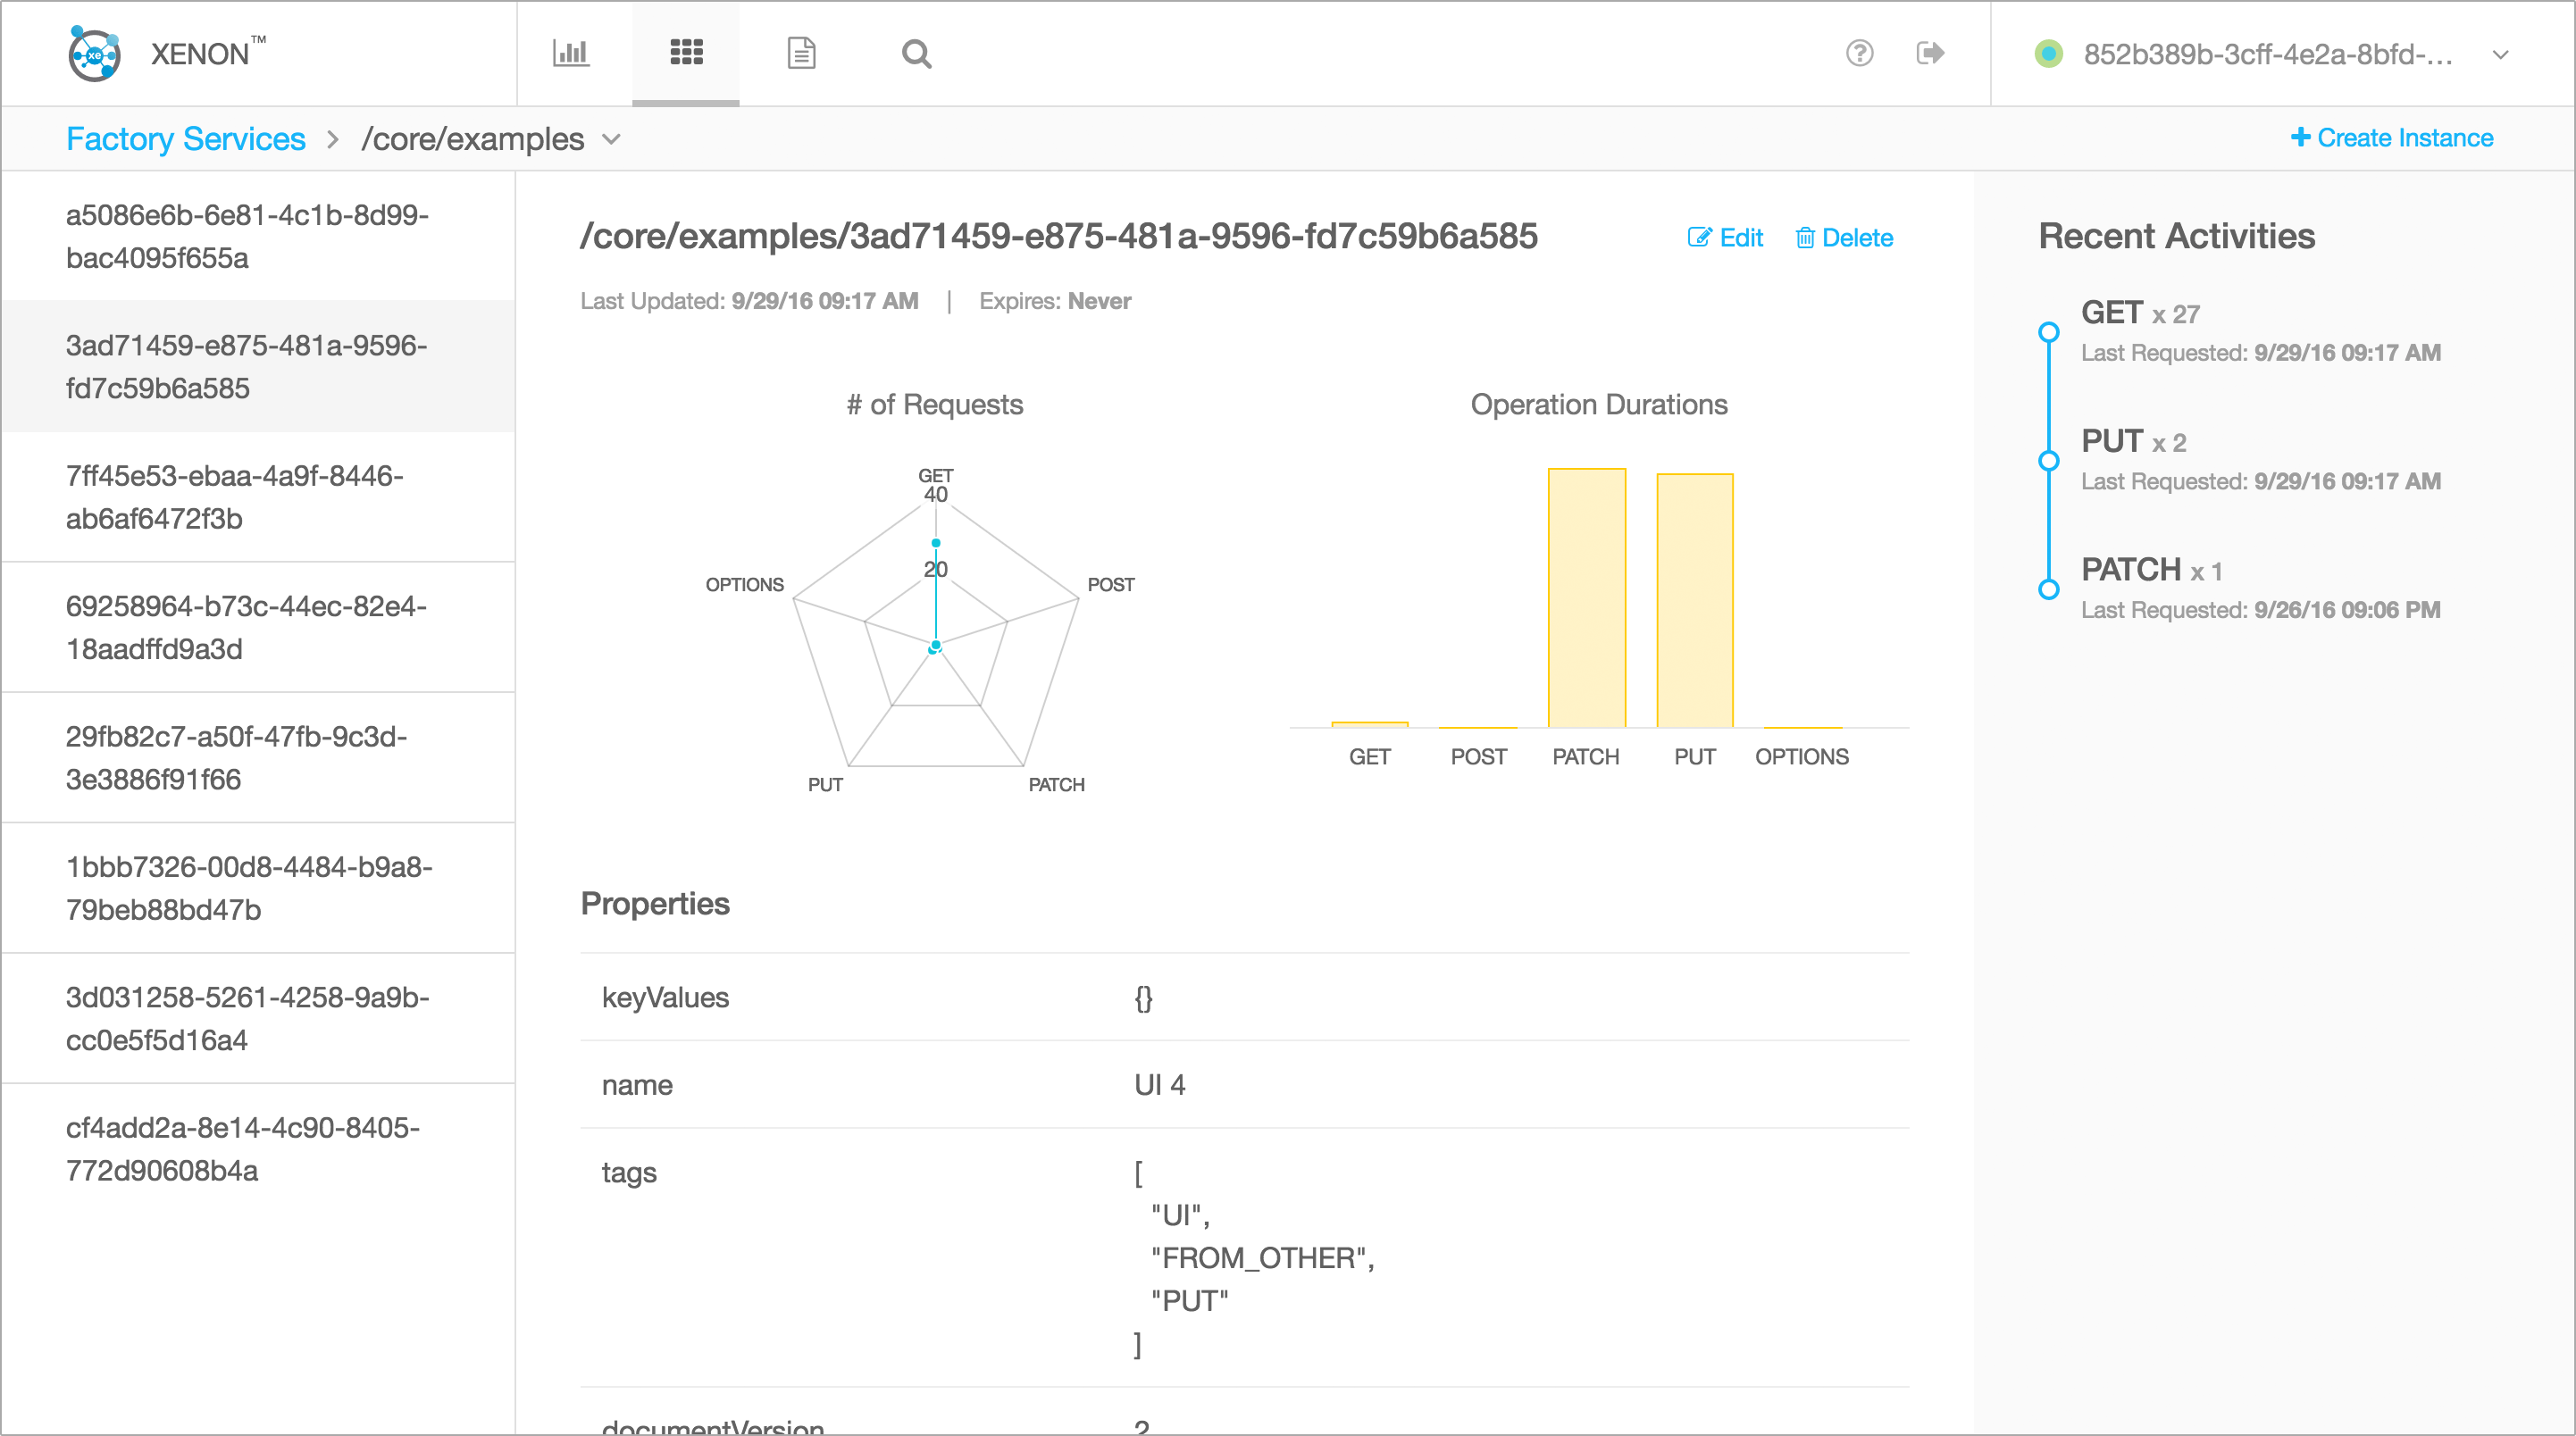Click the "FROM_OTHER" tag value

click(1263, 1258)
